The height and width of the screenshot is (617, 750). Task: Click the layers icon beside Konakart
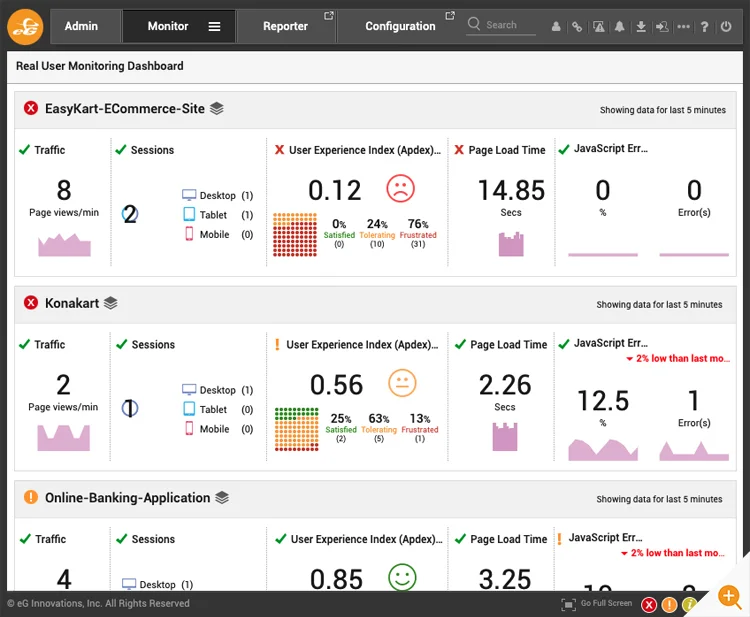click(110, 303)
